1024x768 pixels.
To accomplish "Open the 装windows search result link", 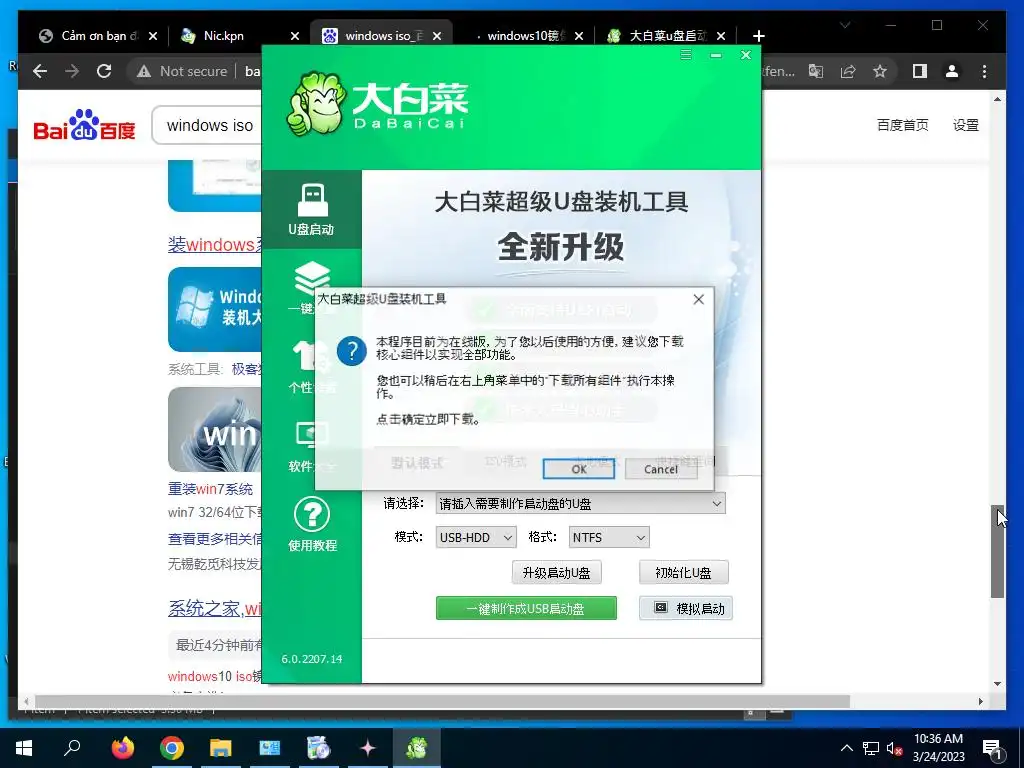I will click(x=215, y=245).
